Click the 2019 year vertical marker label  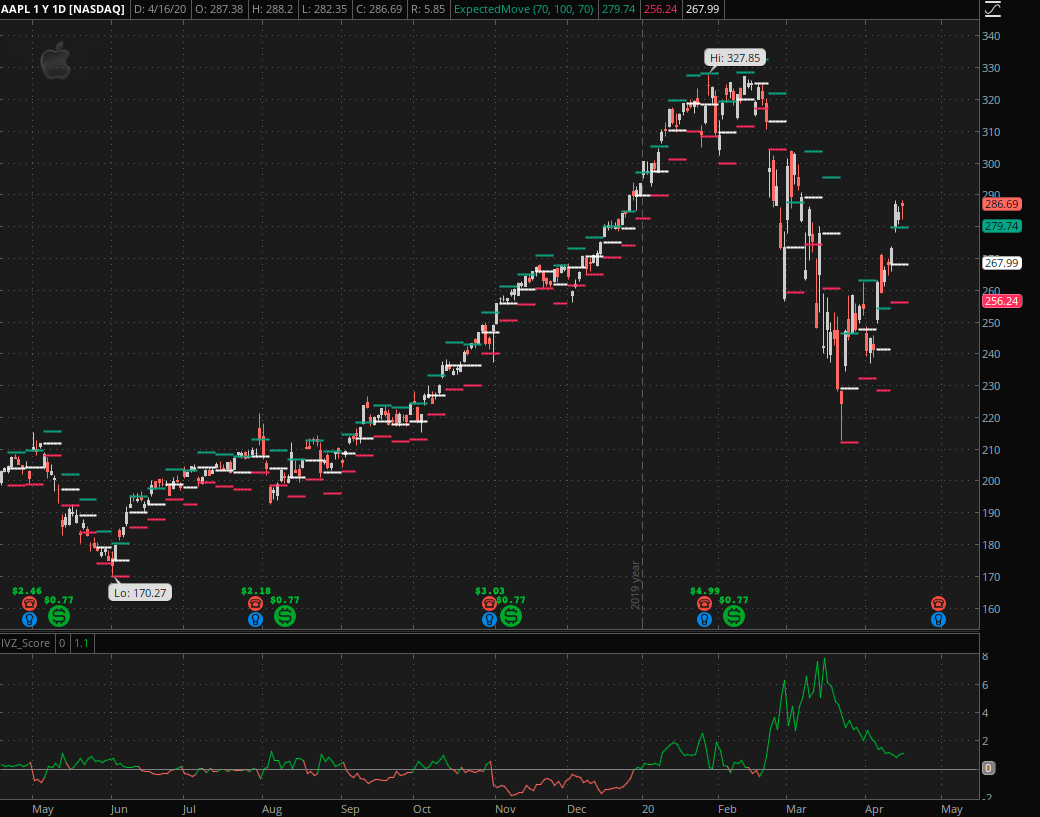coord(635,585)
